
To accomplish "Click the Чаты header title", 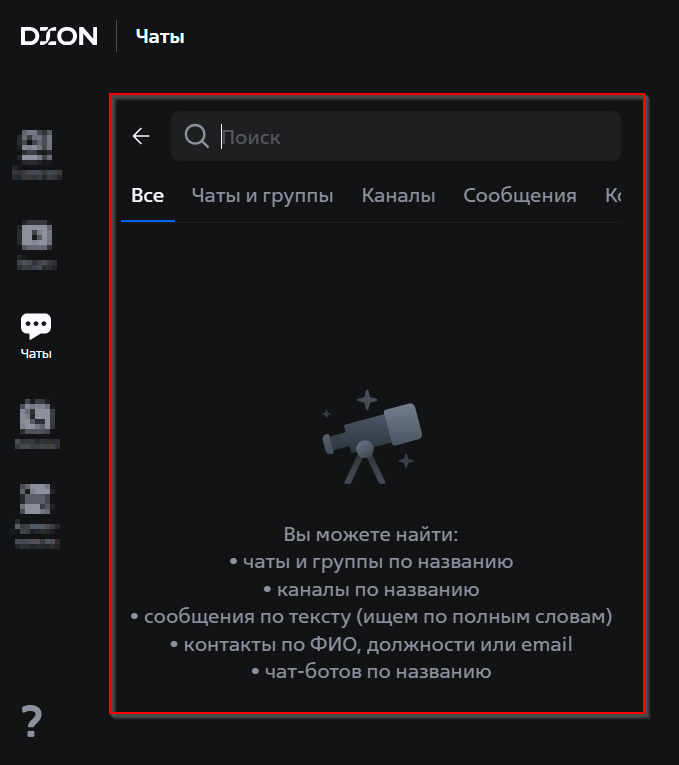I will 160,37.
